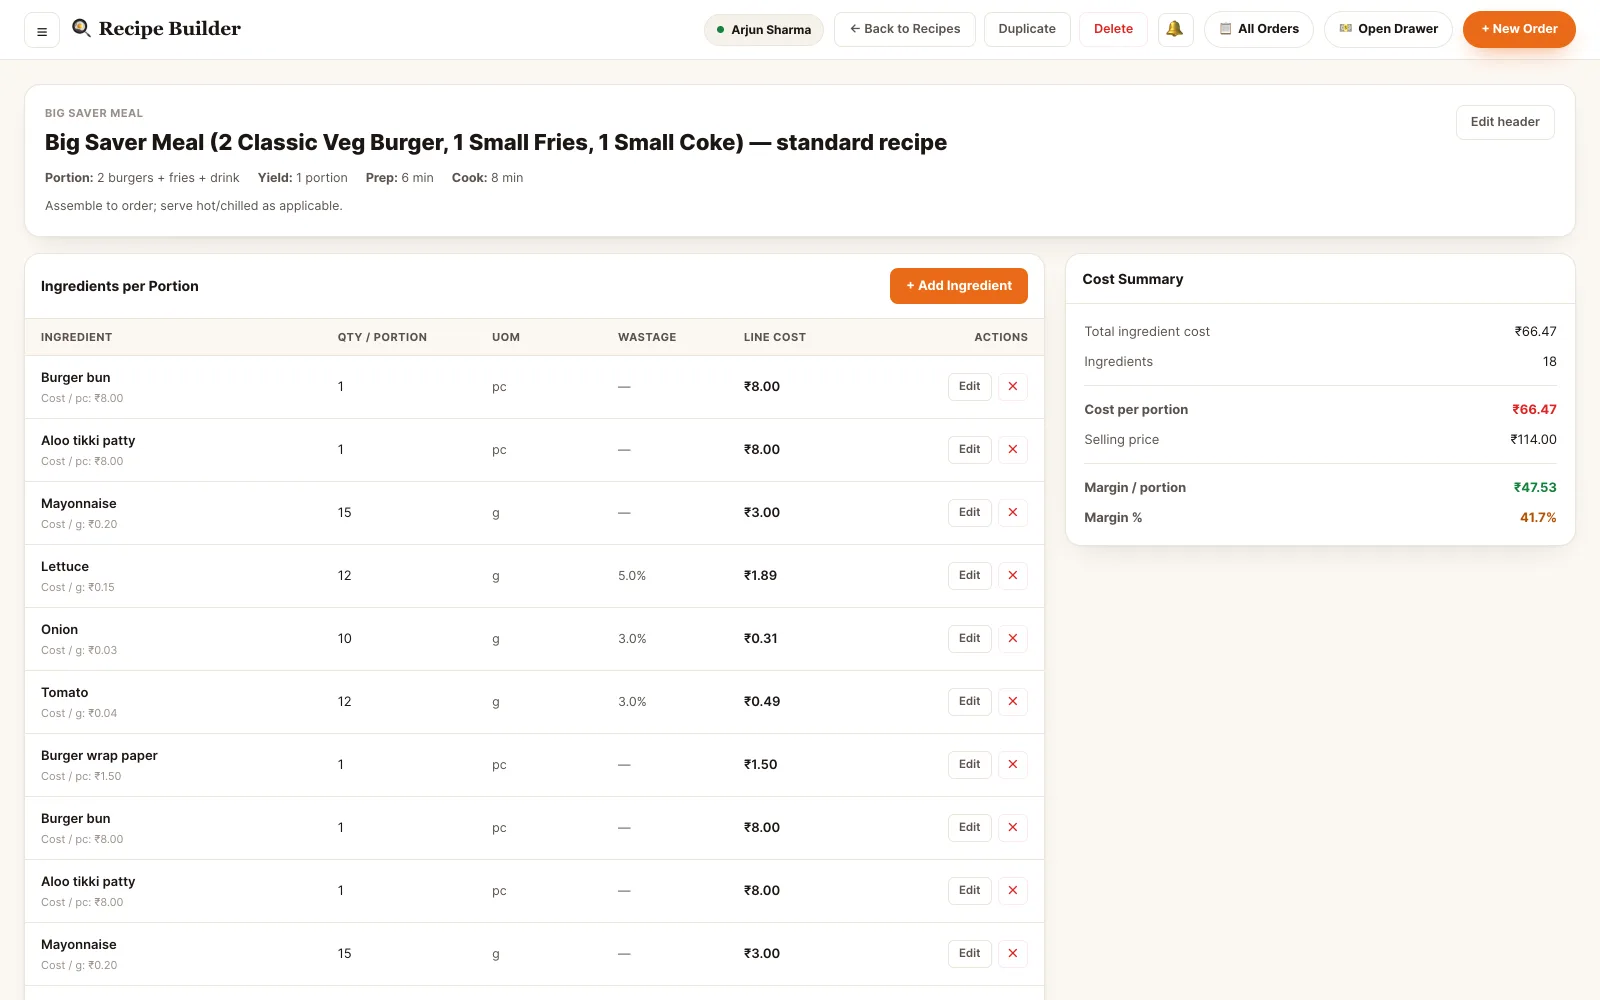Click Margin % value 41.7%
Viewport: 1600px width, 1000px height.
1538,517
